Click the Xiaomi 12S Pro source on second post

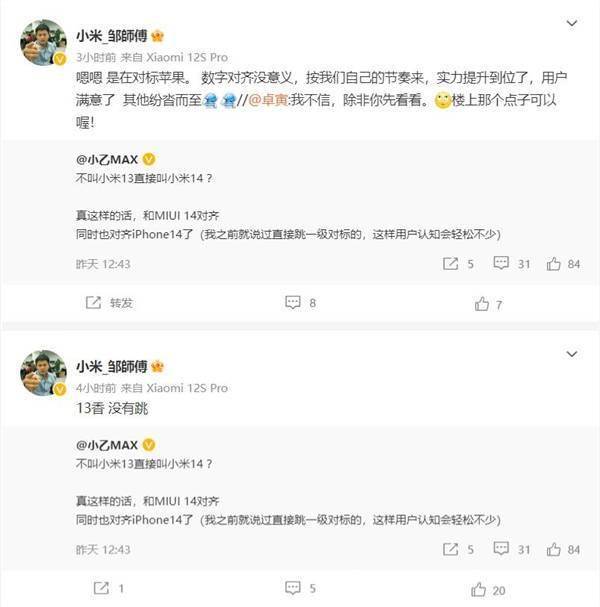(187, 388)
